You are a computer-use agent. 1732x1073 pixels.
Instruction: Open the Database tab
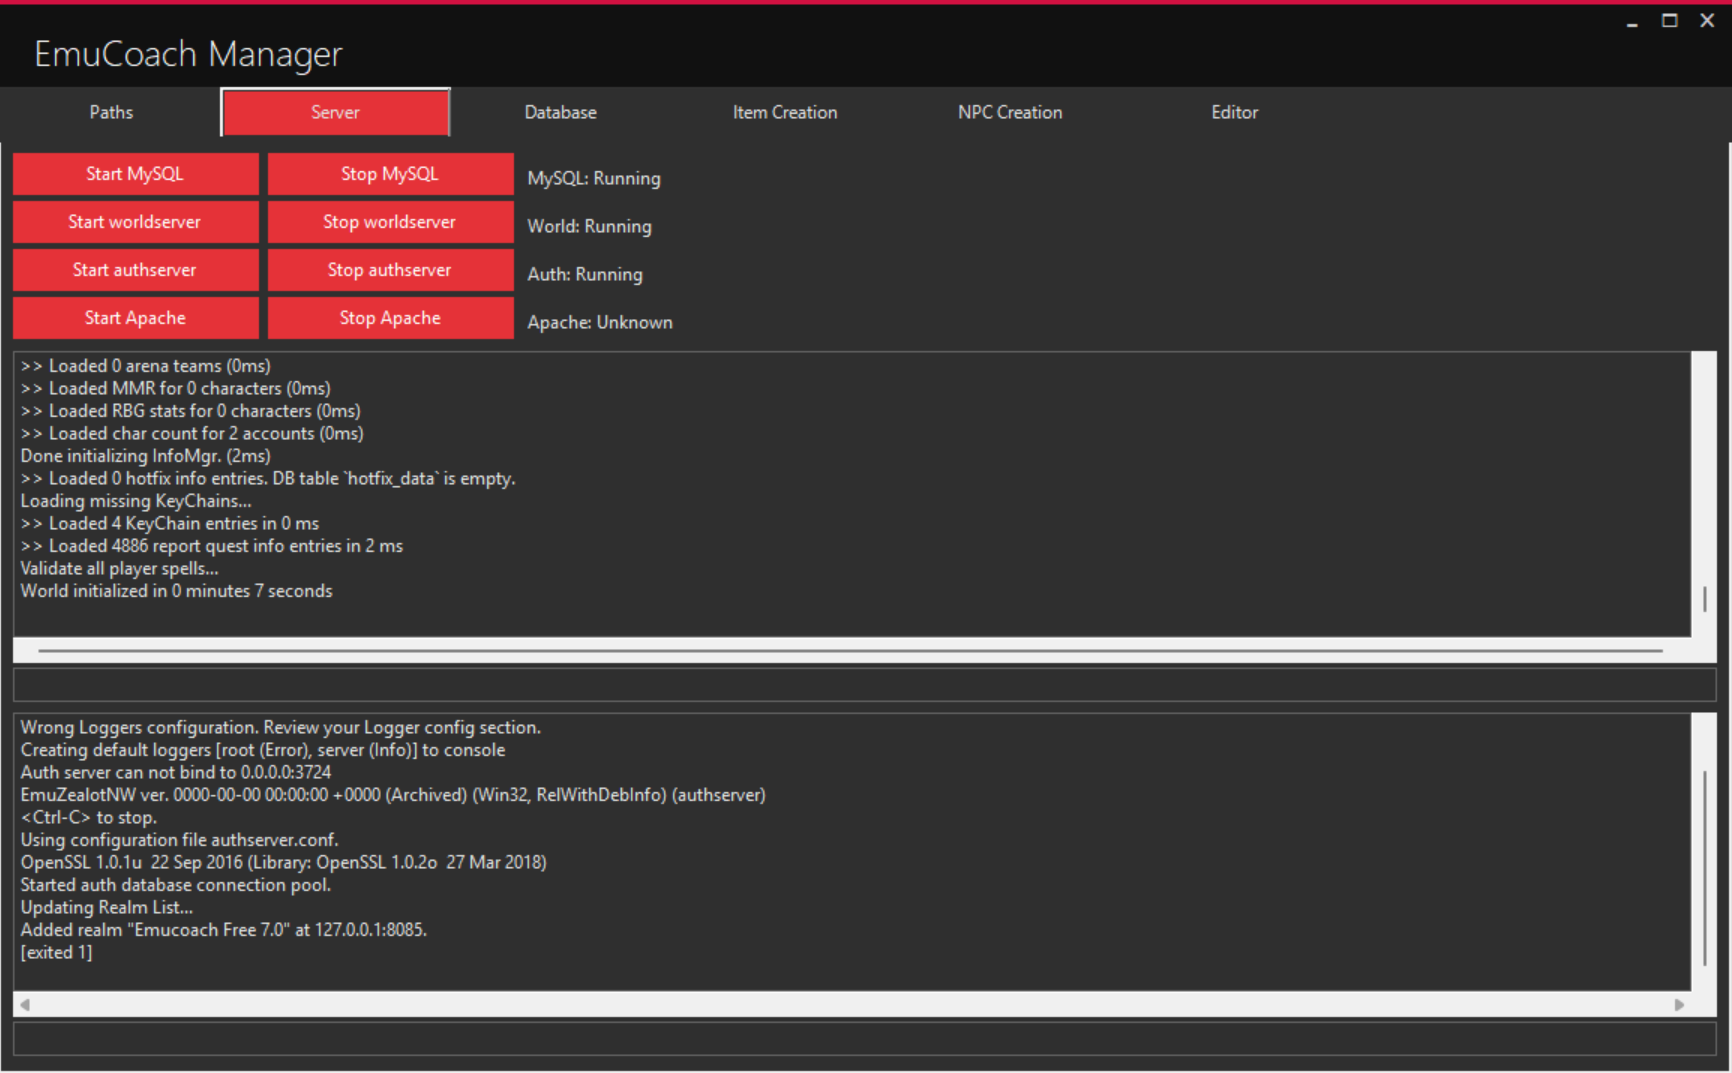pyautogui.click(x=559, y=112)
